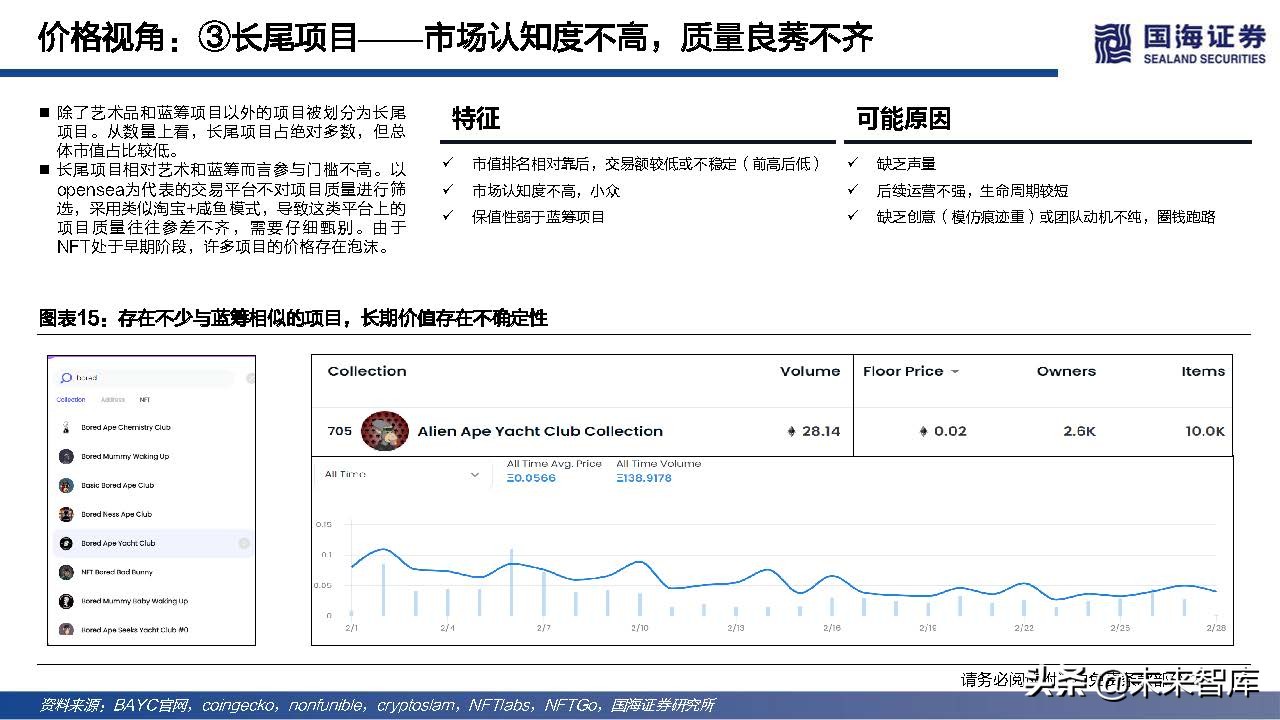The height and width of the screenshot is (720, 1280).
Task: Open the Bored Ape Yacht Club collection avatar
Action: [66, 542]
